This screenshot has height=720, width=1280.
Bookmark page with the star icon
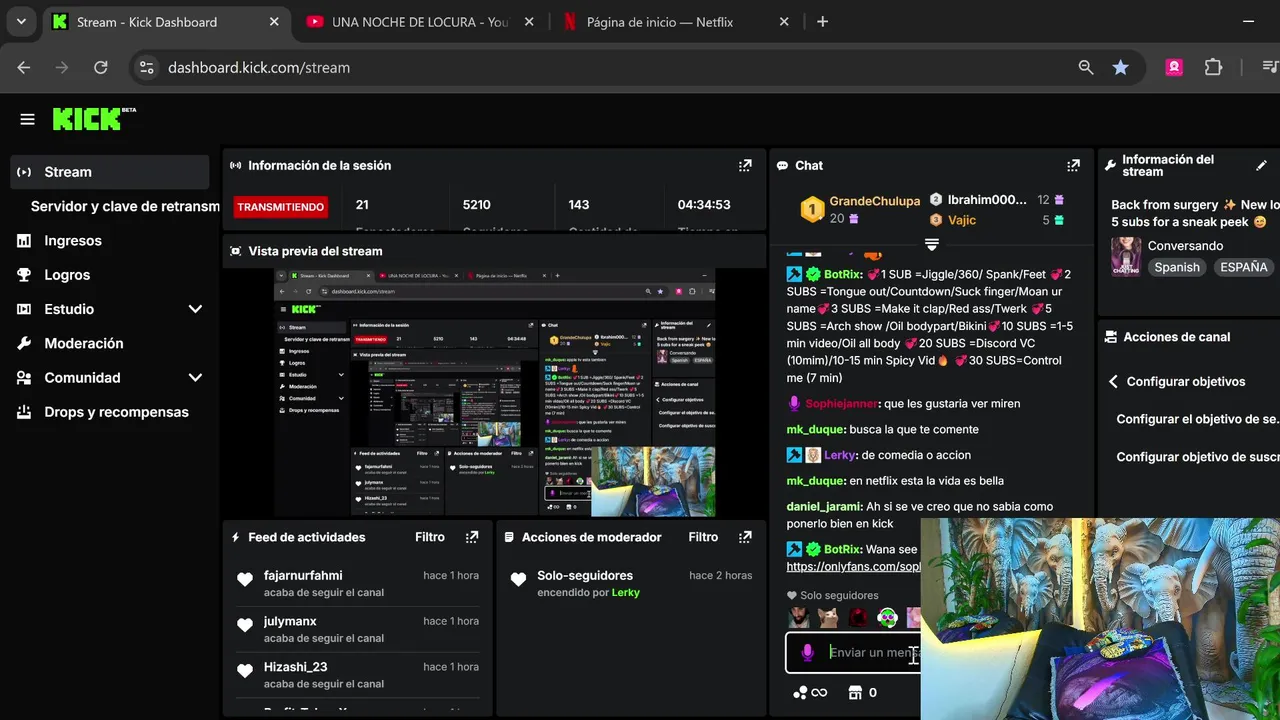(1121, 68)
